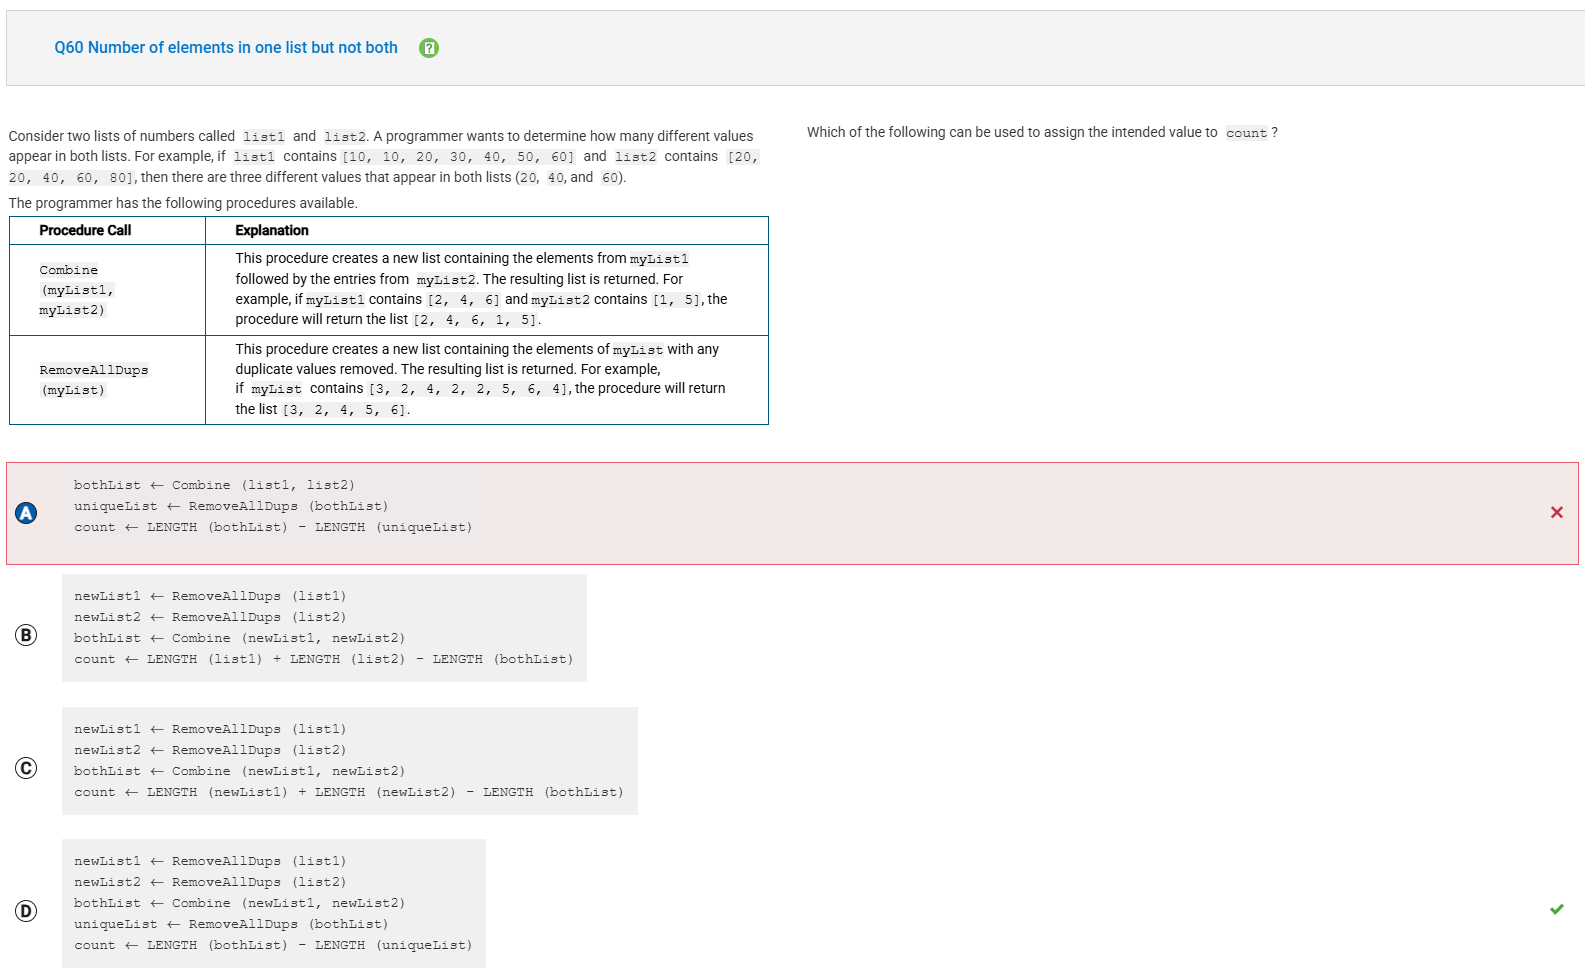Viewport: 1585px width, 979px height.
Task: Click the green checkmark correct icon
Action: tap(1556, 909)
